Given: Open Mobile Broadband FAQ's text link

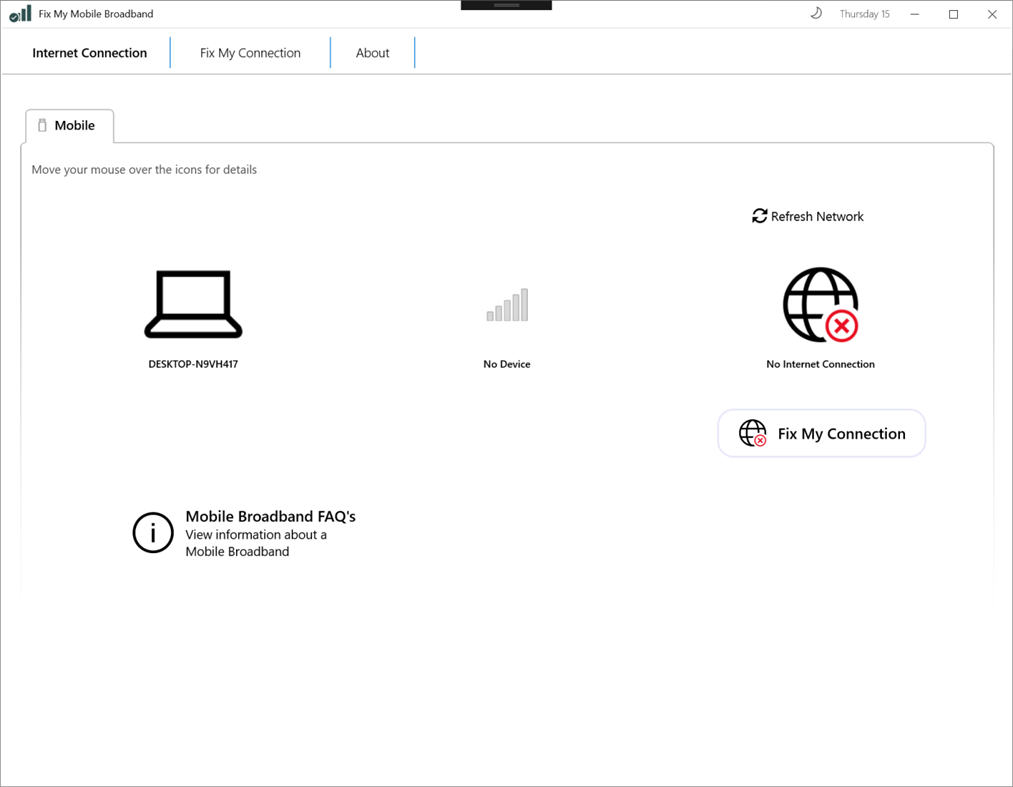Looking at the screenshot, I should coord(270,516).
